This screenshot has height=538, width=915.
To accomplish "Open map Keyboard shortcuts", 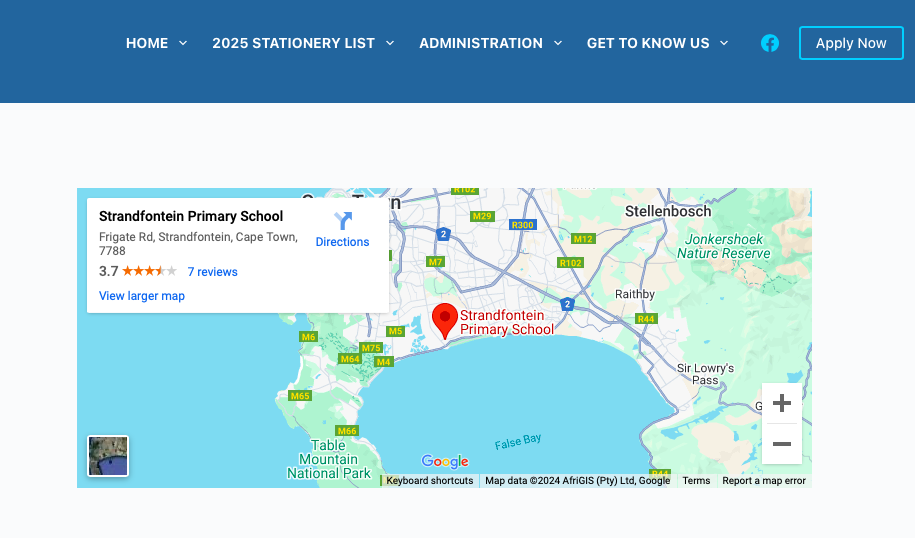I will [x=429, y=481].
